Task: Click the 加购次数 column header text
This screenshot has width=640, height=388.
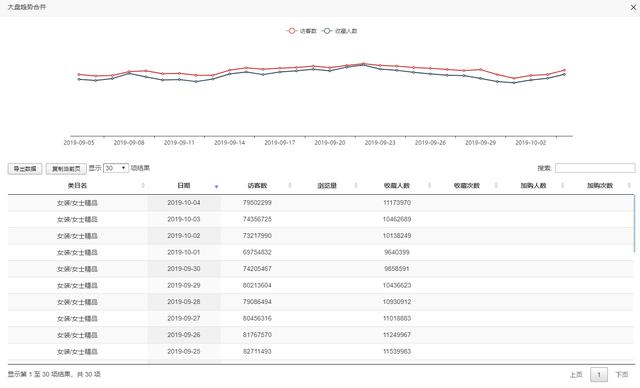Action: pyautogui.click(x=600, y=186)
